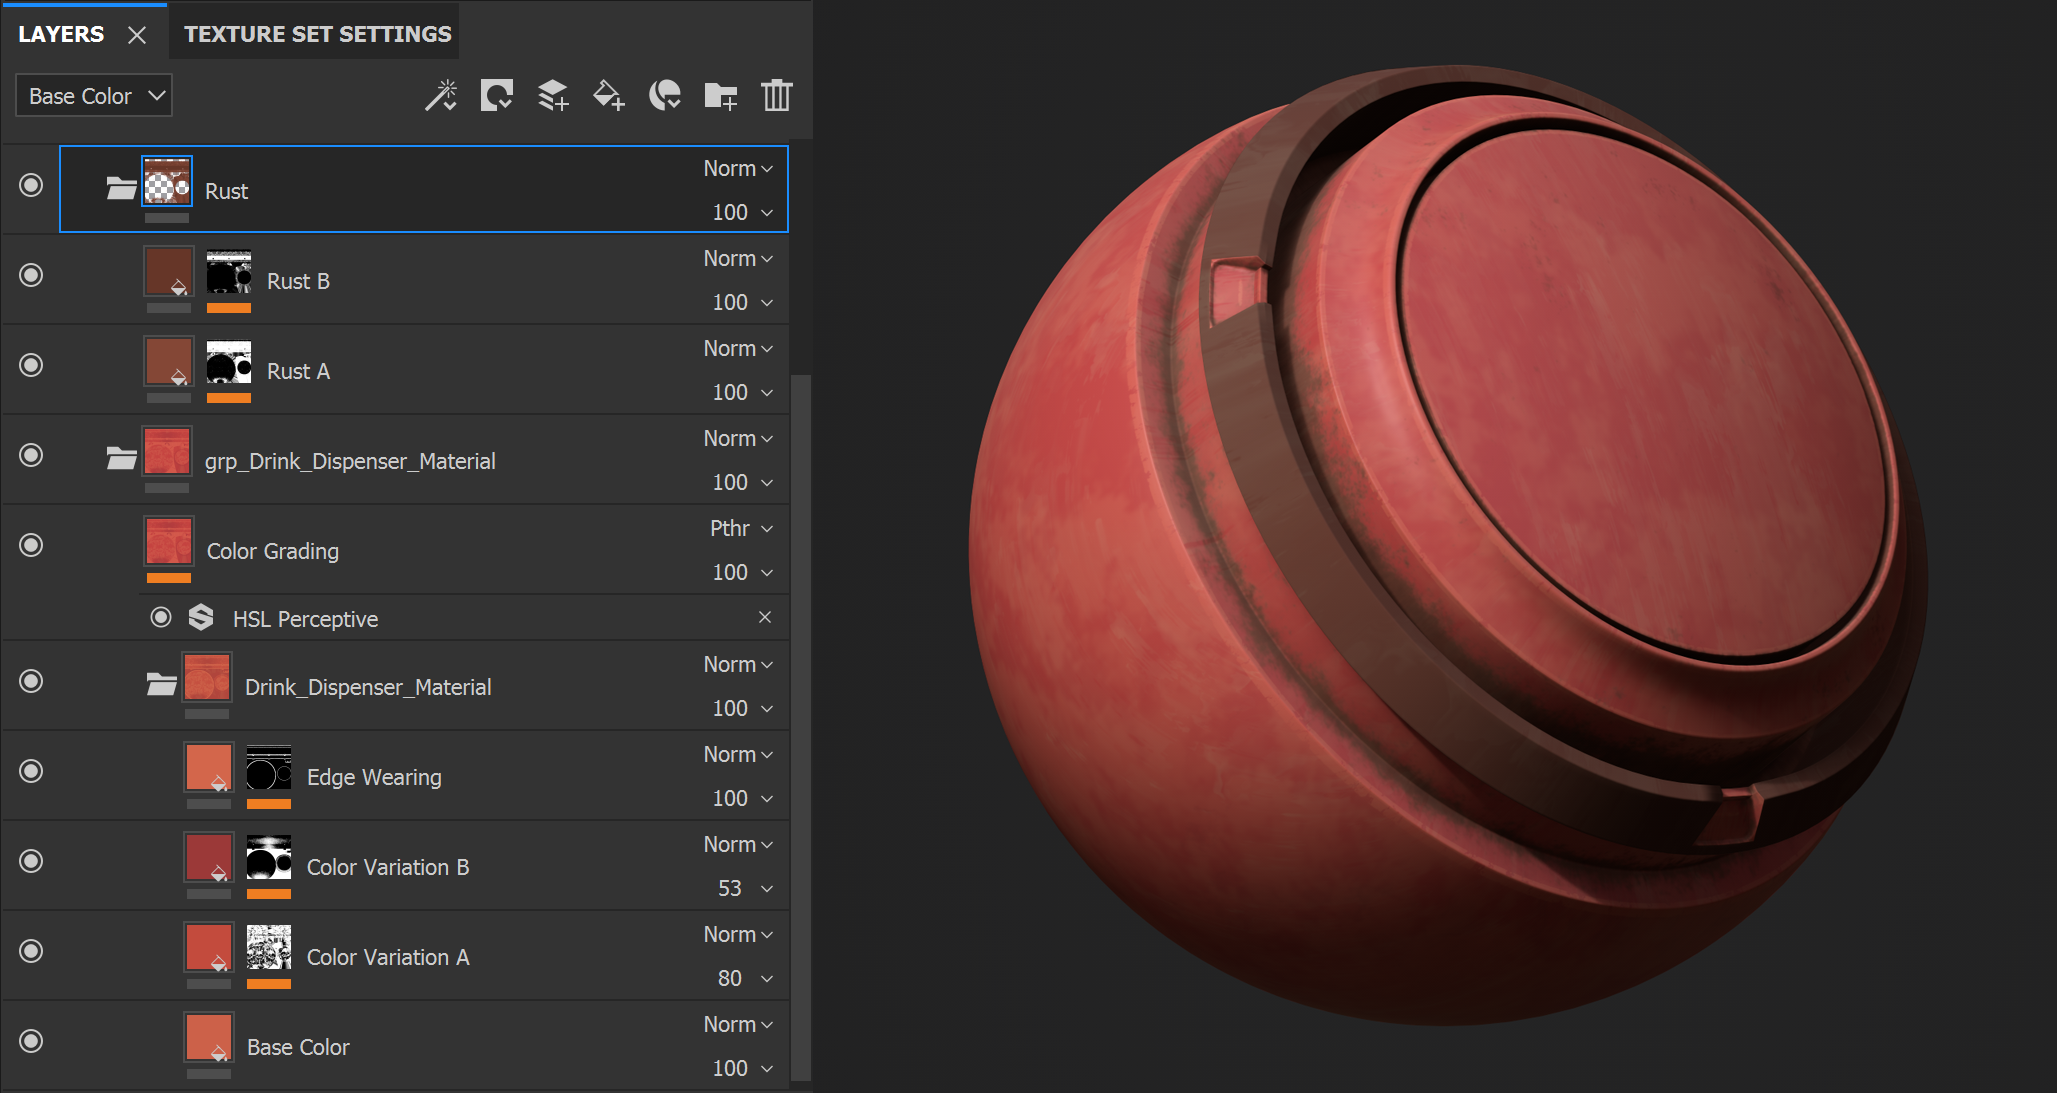Select the Rust A layer mask thumbnail
This screenshot has width=2057, height=1093.
(x=229, y=362)
